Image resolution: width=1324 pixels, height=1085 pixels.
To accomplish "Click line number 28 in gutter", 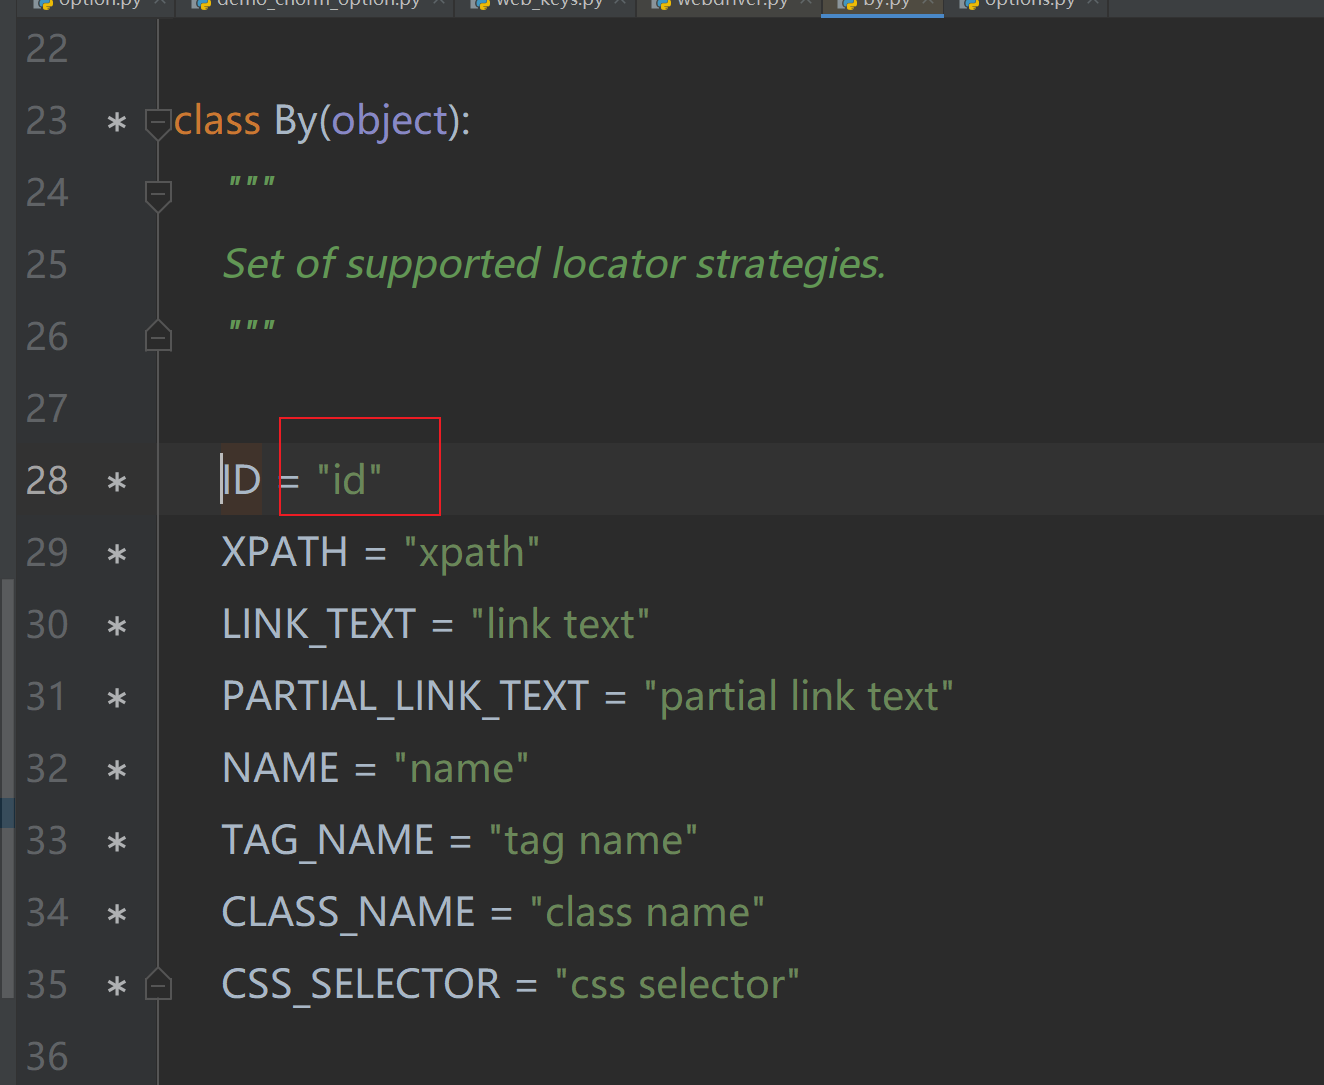I will [x=47, y=481].
